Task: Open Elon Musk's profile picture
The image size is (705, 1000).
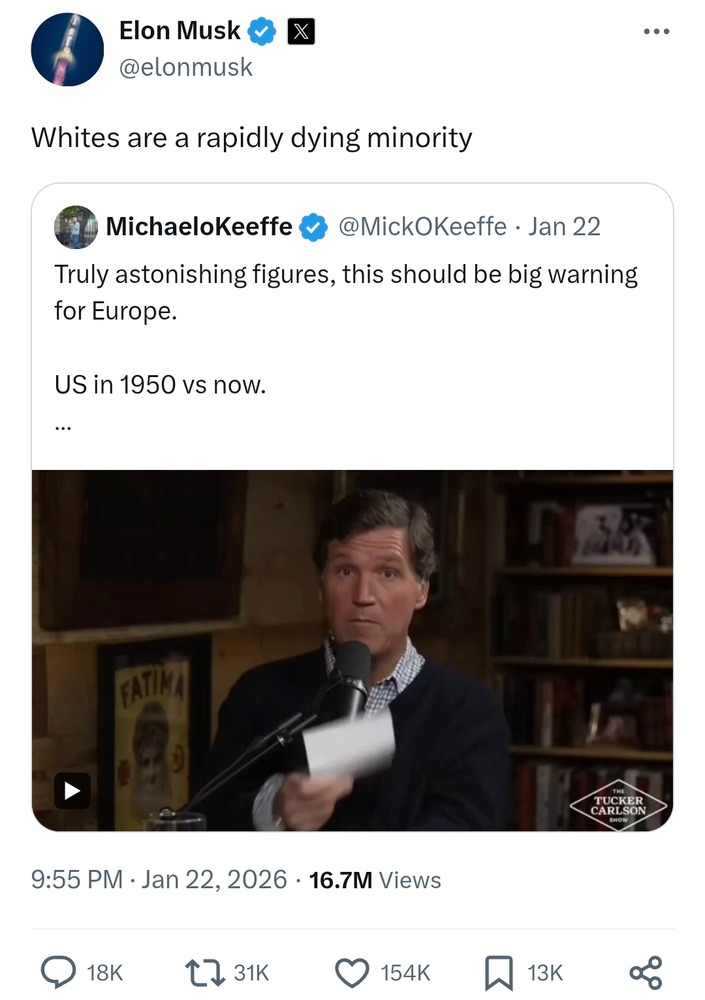Action: (68, 49)
